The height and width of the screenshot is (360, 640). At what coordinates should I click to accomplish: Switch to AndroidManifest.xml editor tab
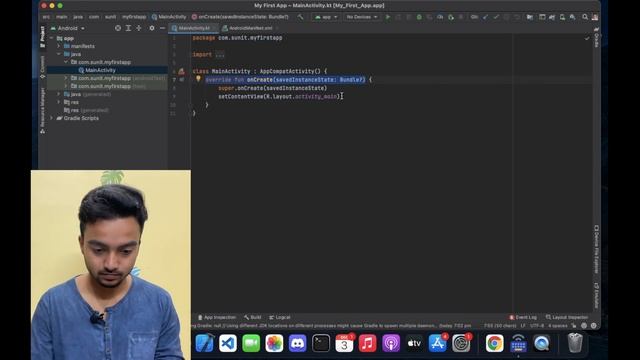click(250, 28)
